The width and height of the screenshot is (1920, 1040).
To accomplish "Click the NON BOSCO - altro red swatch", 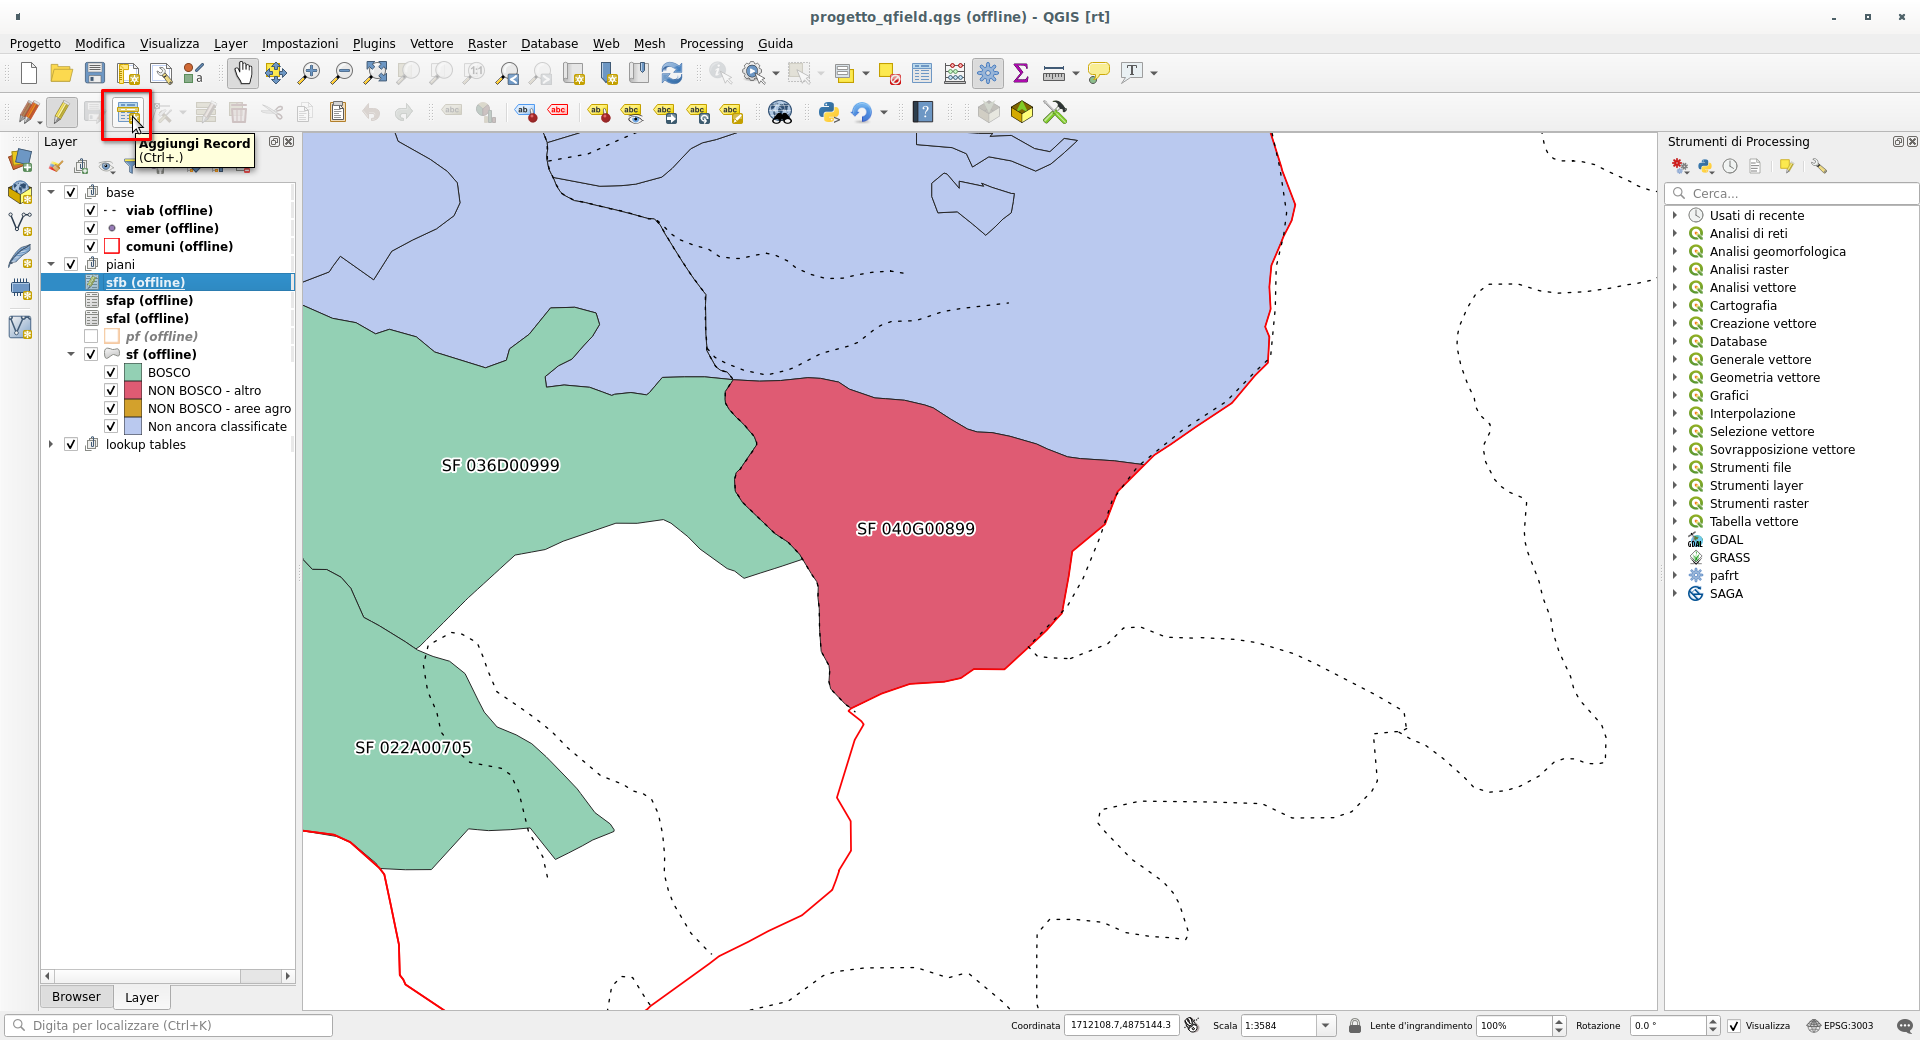I will (133, 390).
